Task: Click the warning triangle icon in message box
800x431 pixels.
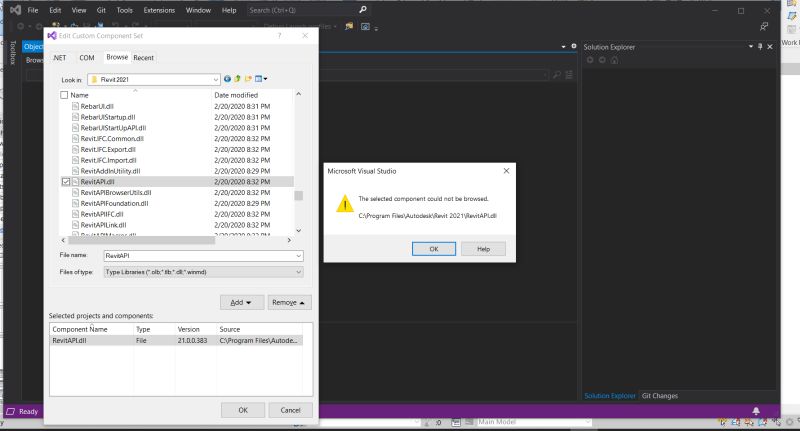Action: pyautogui.click(x=345, y=204)
